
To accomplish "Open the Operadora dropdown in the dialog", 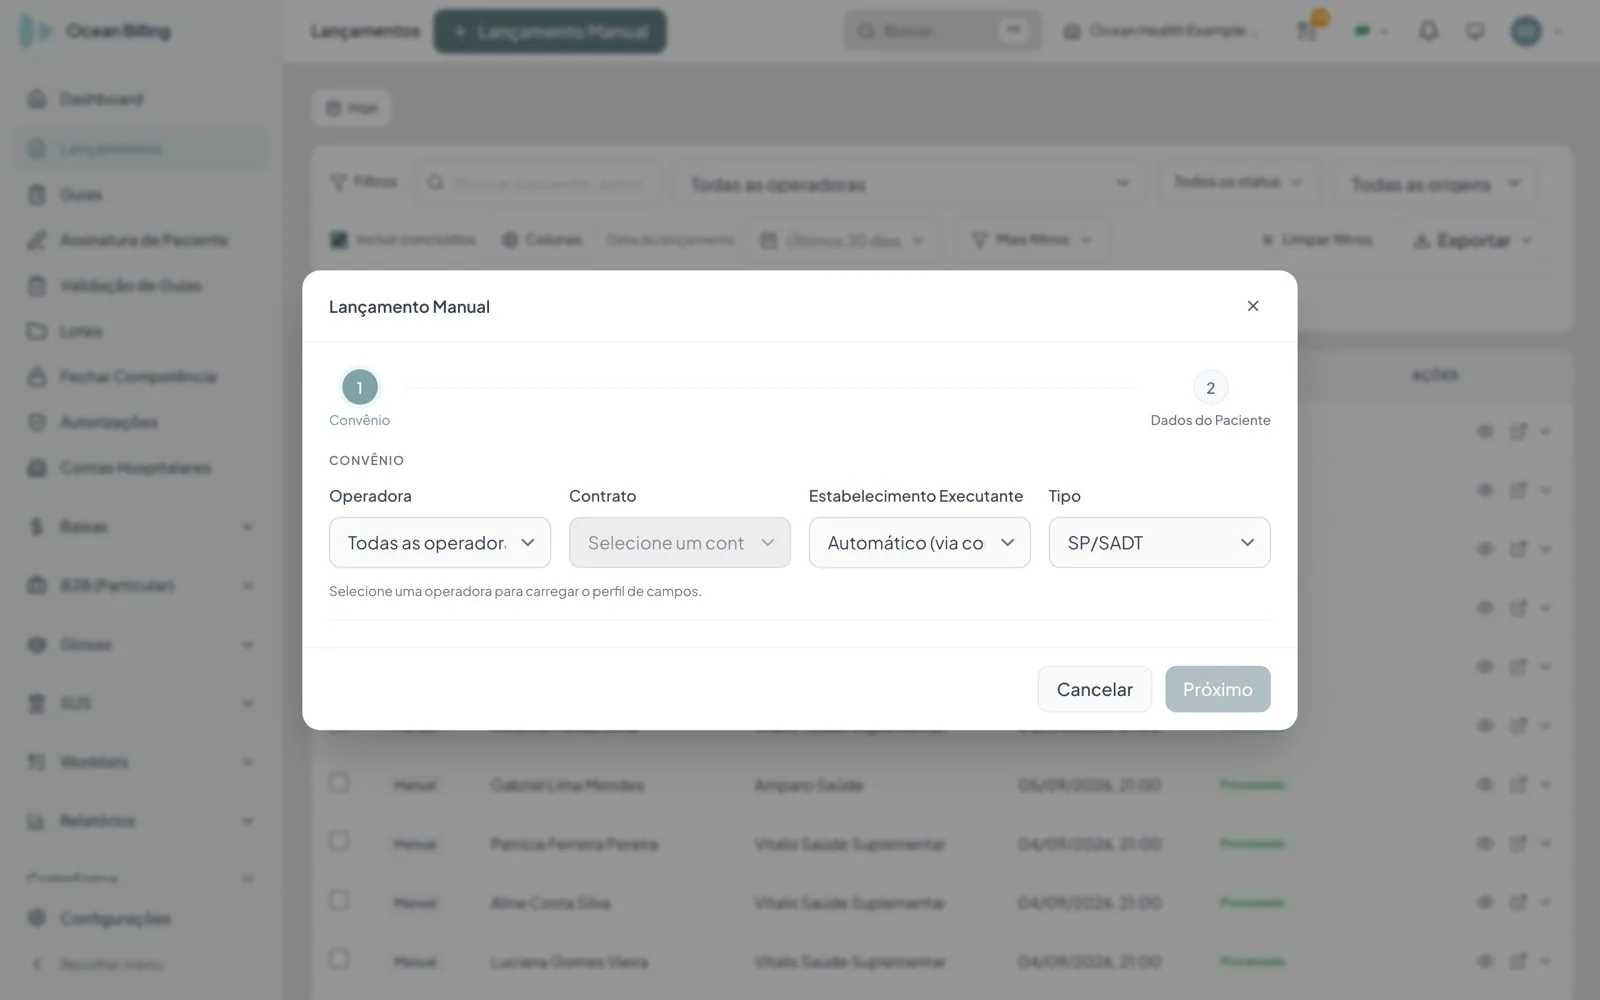I will pyautogui.click(x=440, y=542).
